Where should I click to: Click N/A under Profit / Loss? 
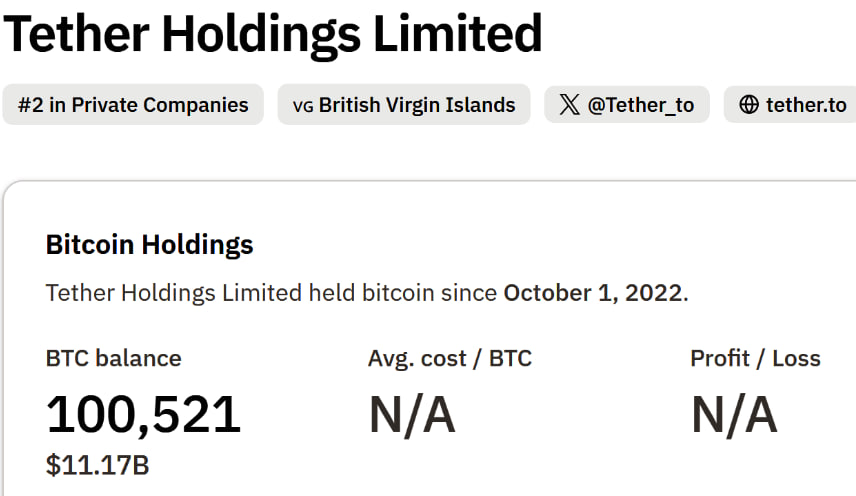pos(734,414)
